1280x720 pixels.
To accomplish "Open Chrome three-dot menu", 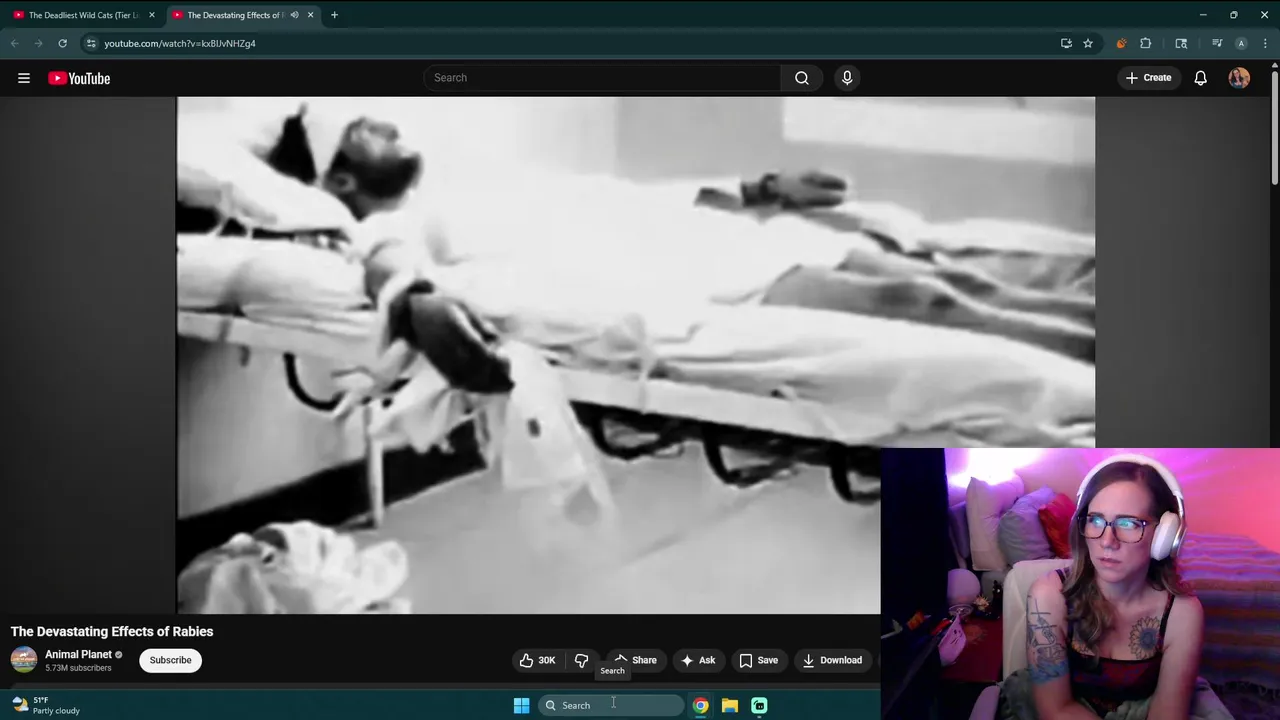I will click(x=1265, y=43).
